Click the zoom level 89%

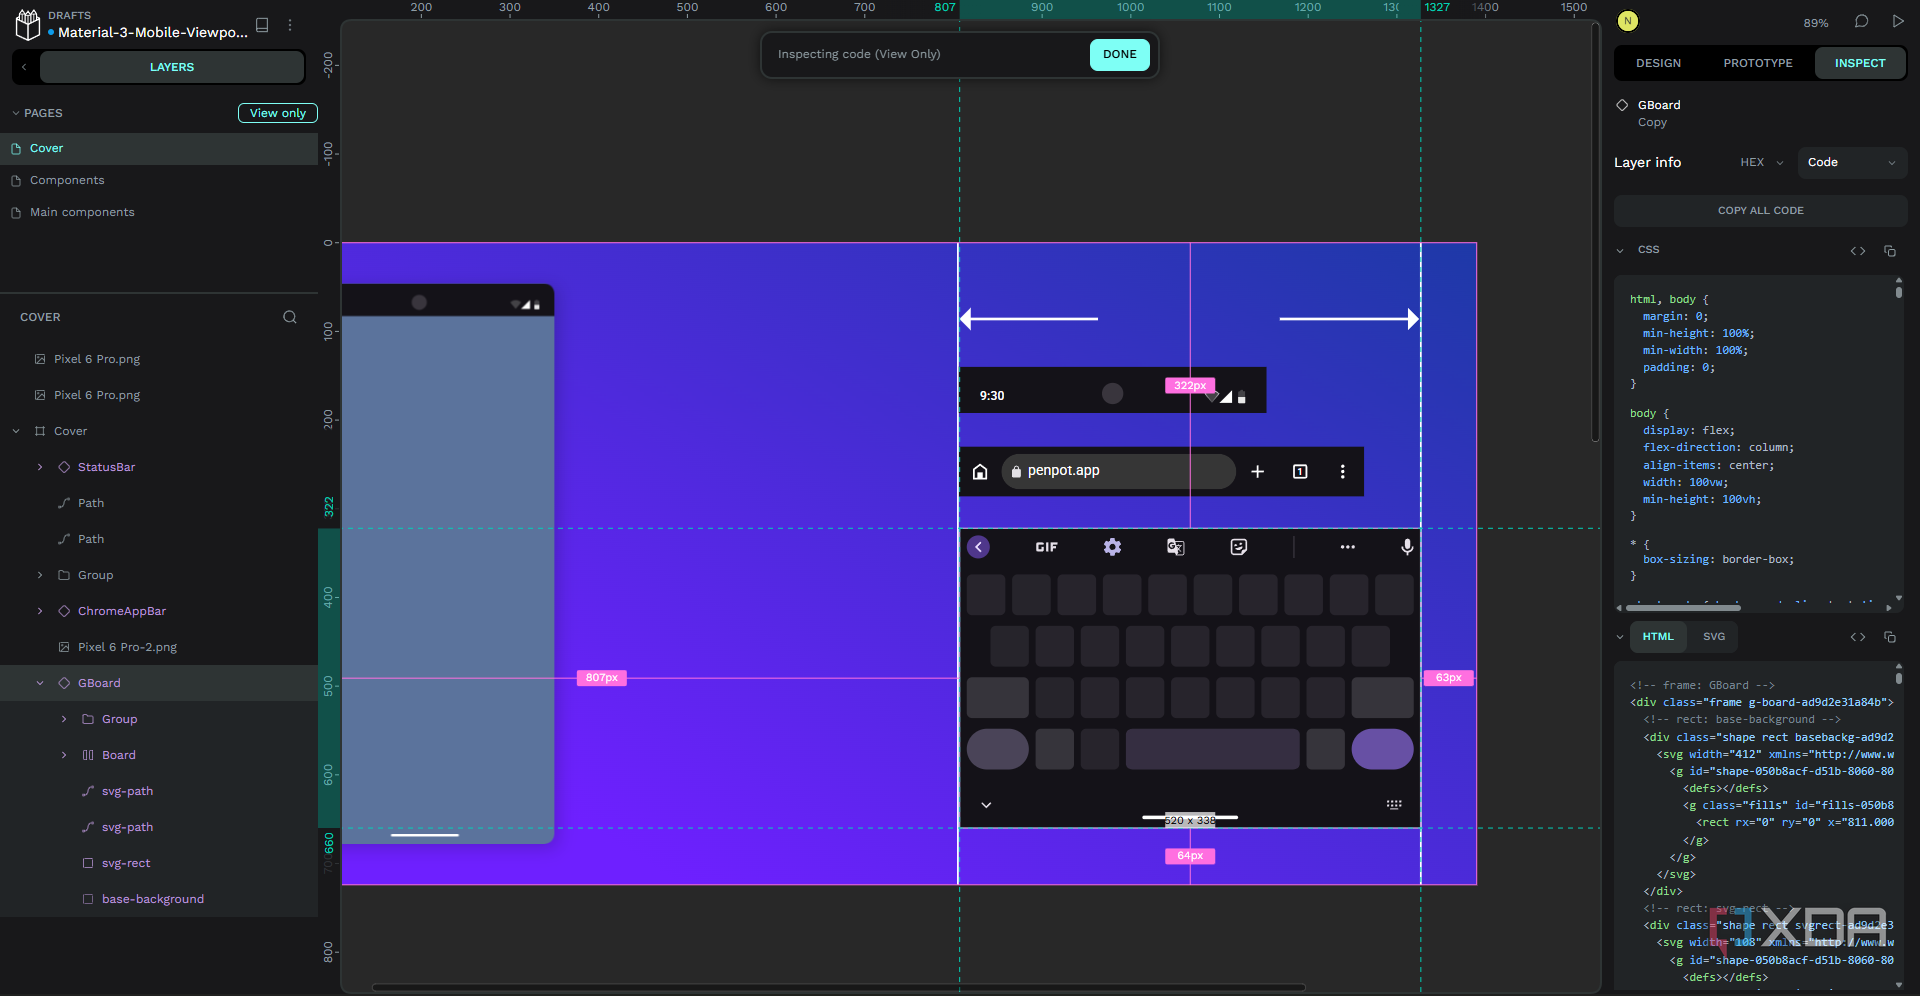pos(1816,23)
